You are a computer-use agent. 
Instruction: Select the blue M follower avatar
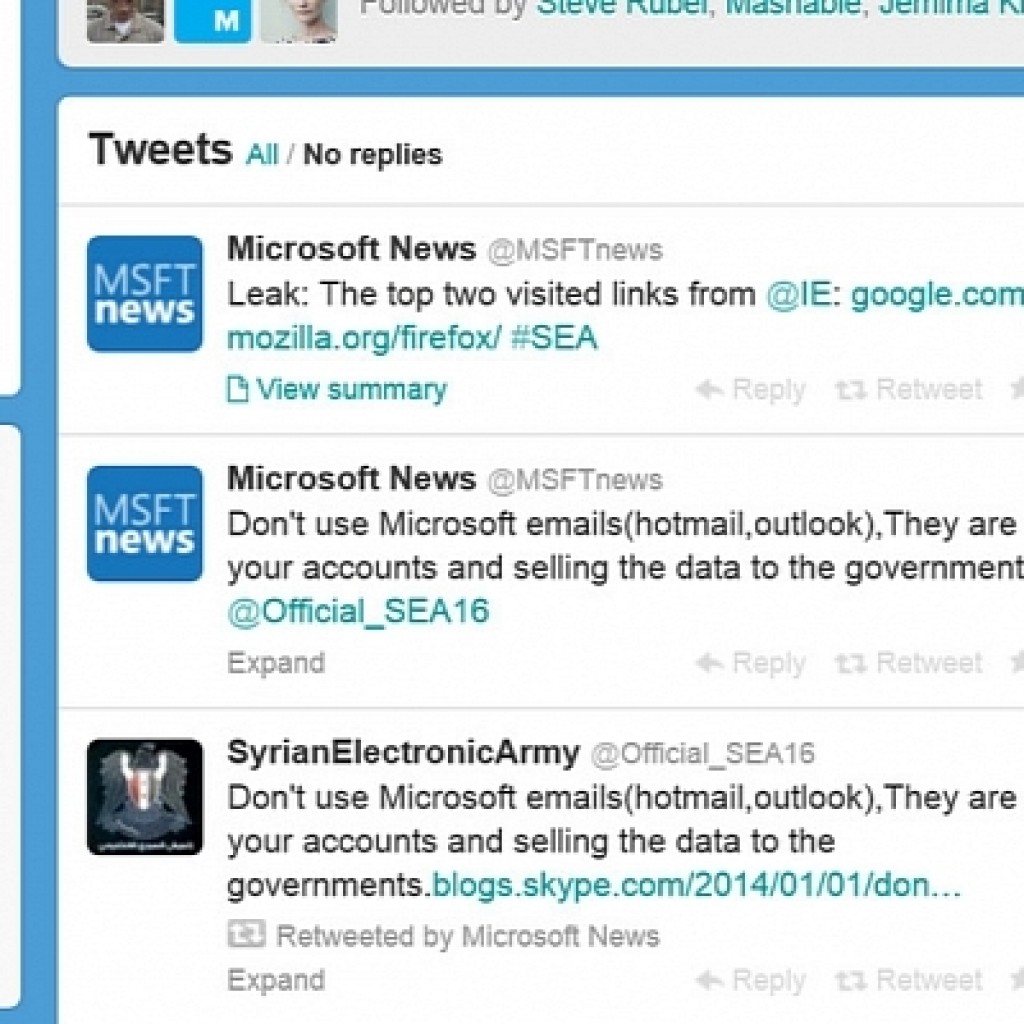[x=212, y=21]
